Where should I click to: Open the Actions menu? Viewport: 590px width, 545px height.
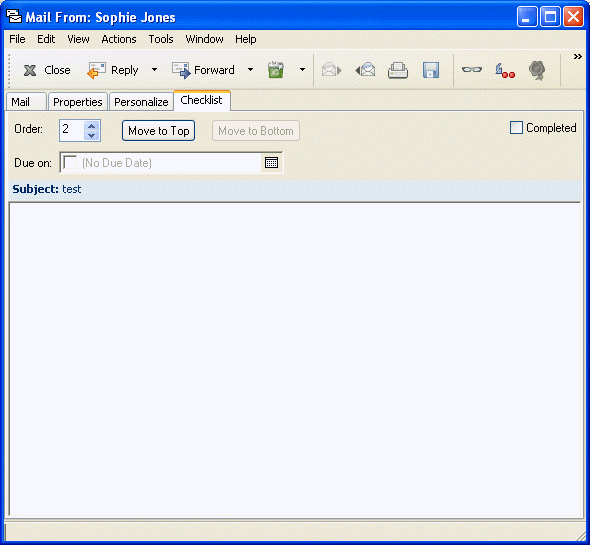pos(119,39)
